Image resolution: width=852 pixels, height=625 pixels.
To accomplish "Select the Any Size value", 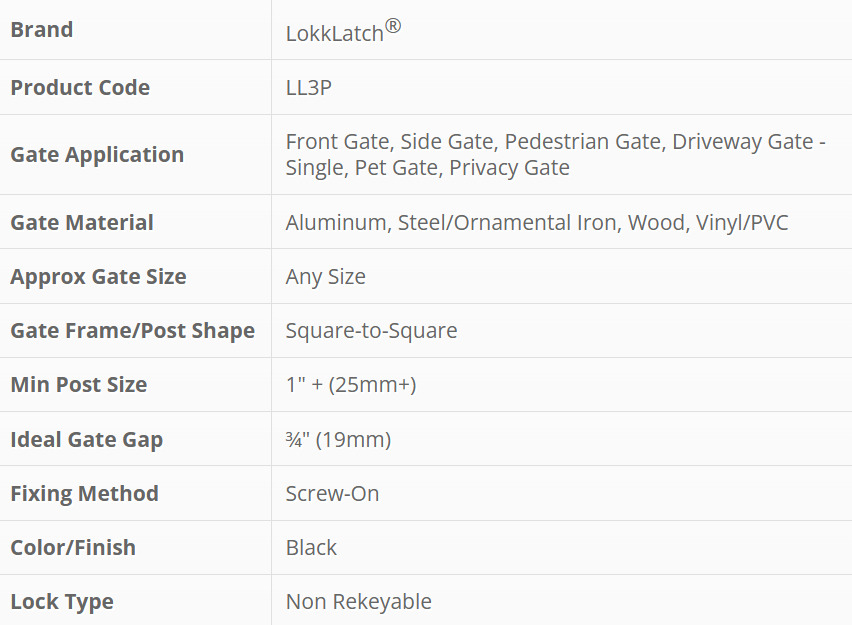I will (x=326, y=277).
